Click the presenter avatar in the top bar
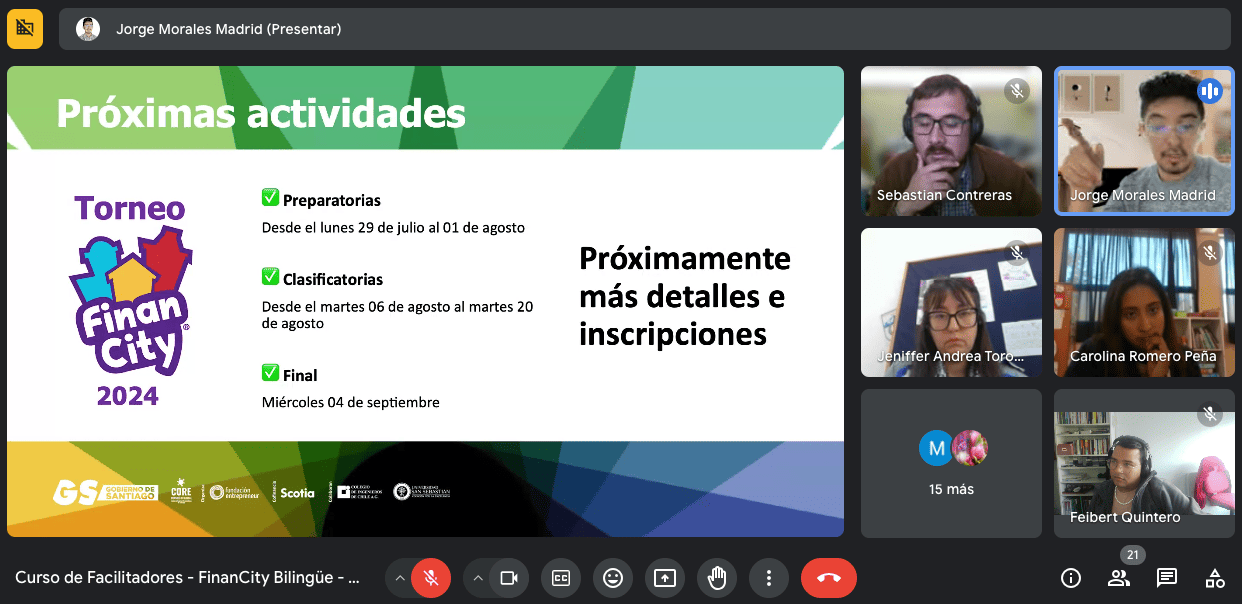Image resolution: width=1242 pixels, height=604 pixels. pyautogui.click(x=88, y=29)
